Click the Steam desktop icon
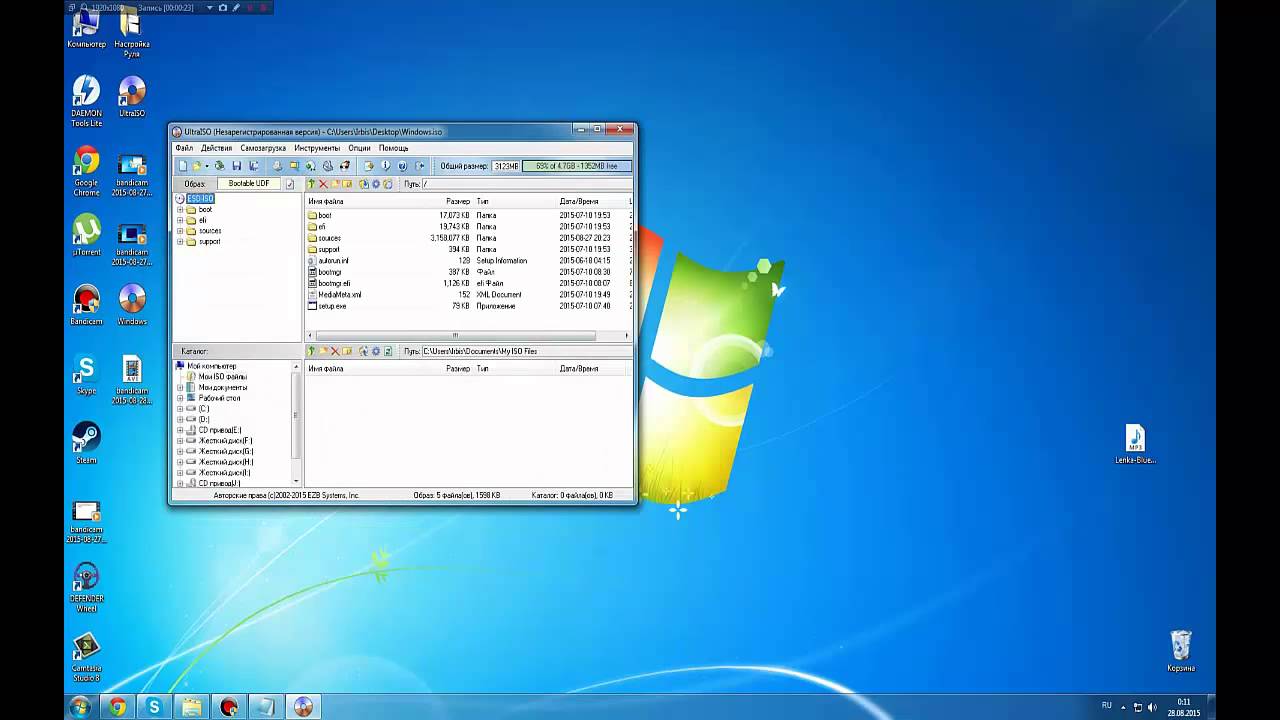Viewport: 1280px width, 720px height. 86,443
